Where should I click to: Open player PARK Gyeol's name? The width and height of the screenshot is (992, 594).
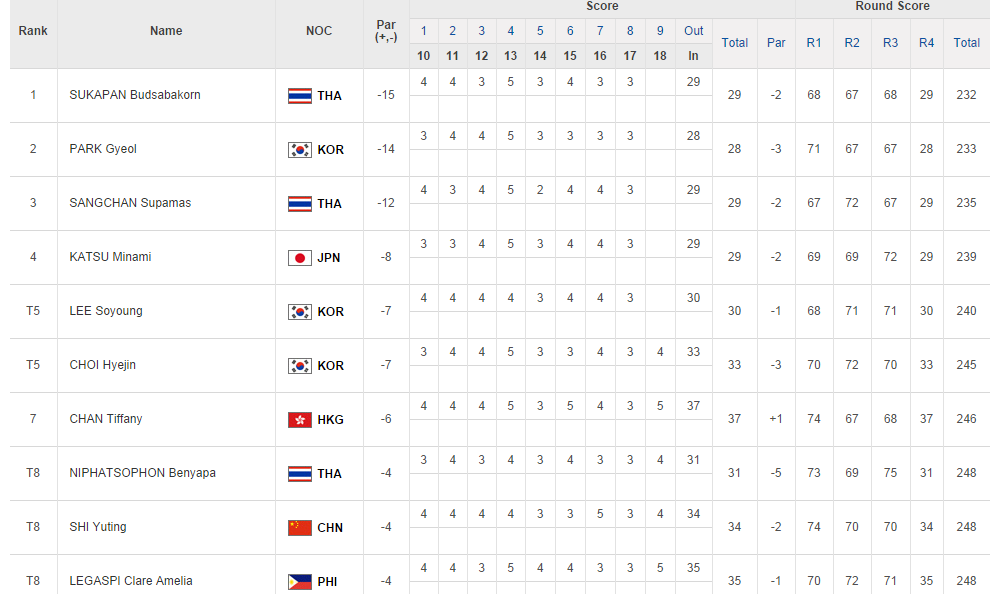click(x=103, y=149)
